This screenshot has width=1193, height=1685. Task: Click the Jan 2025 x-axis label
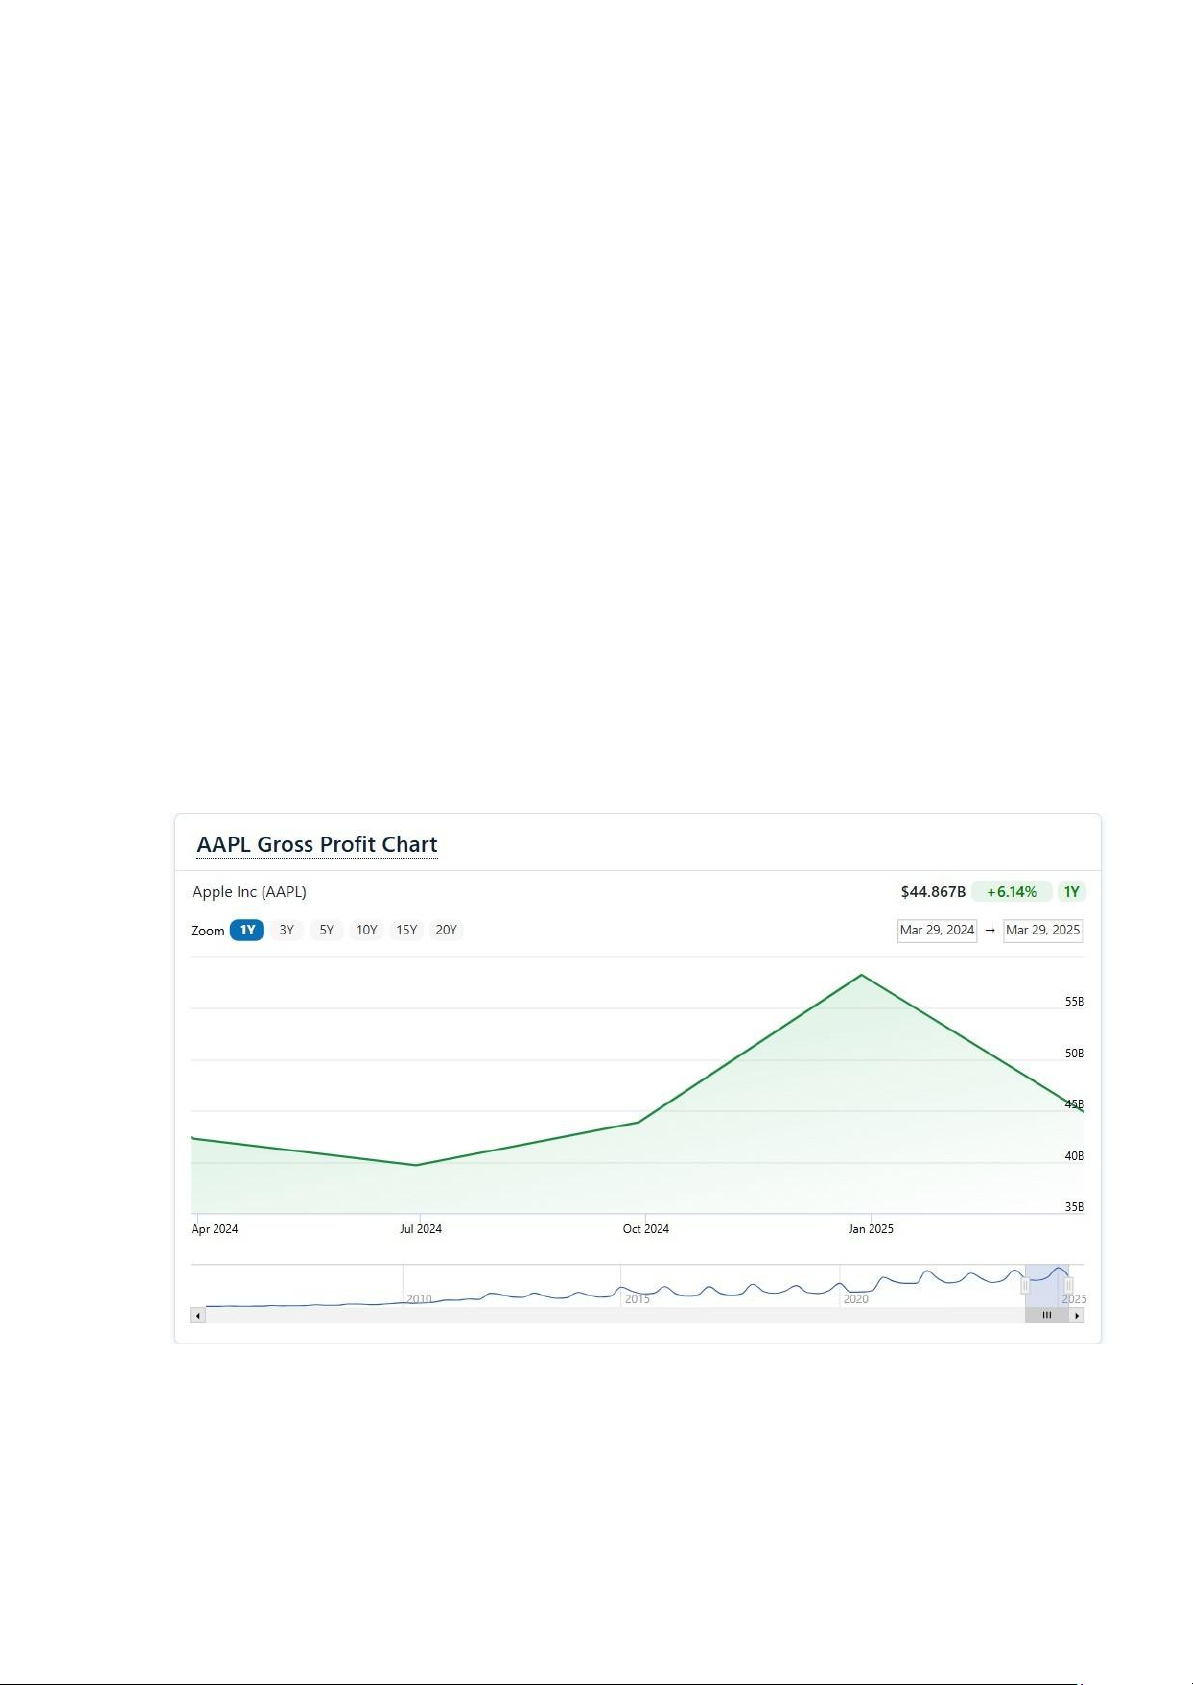pyautogui.click(x=871, y=1229)
